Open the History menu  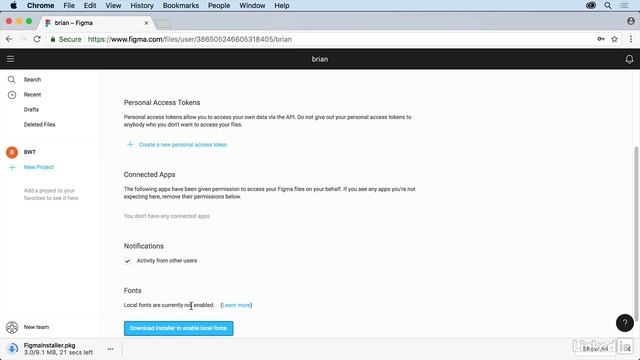pos(142,5)
